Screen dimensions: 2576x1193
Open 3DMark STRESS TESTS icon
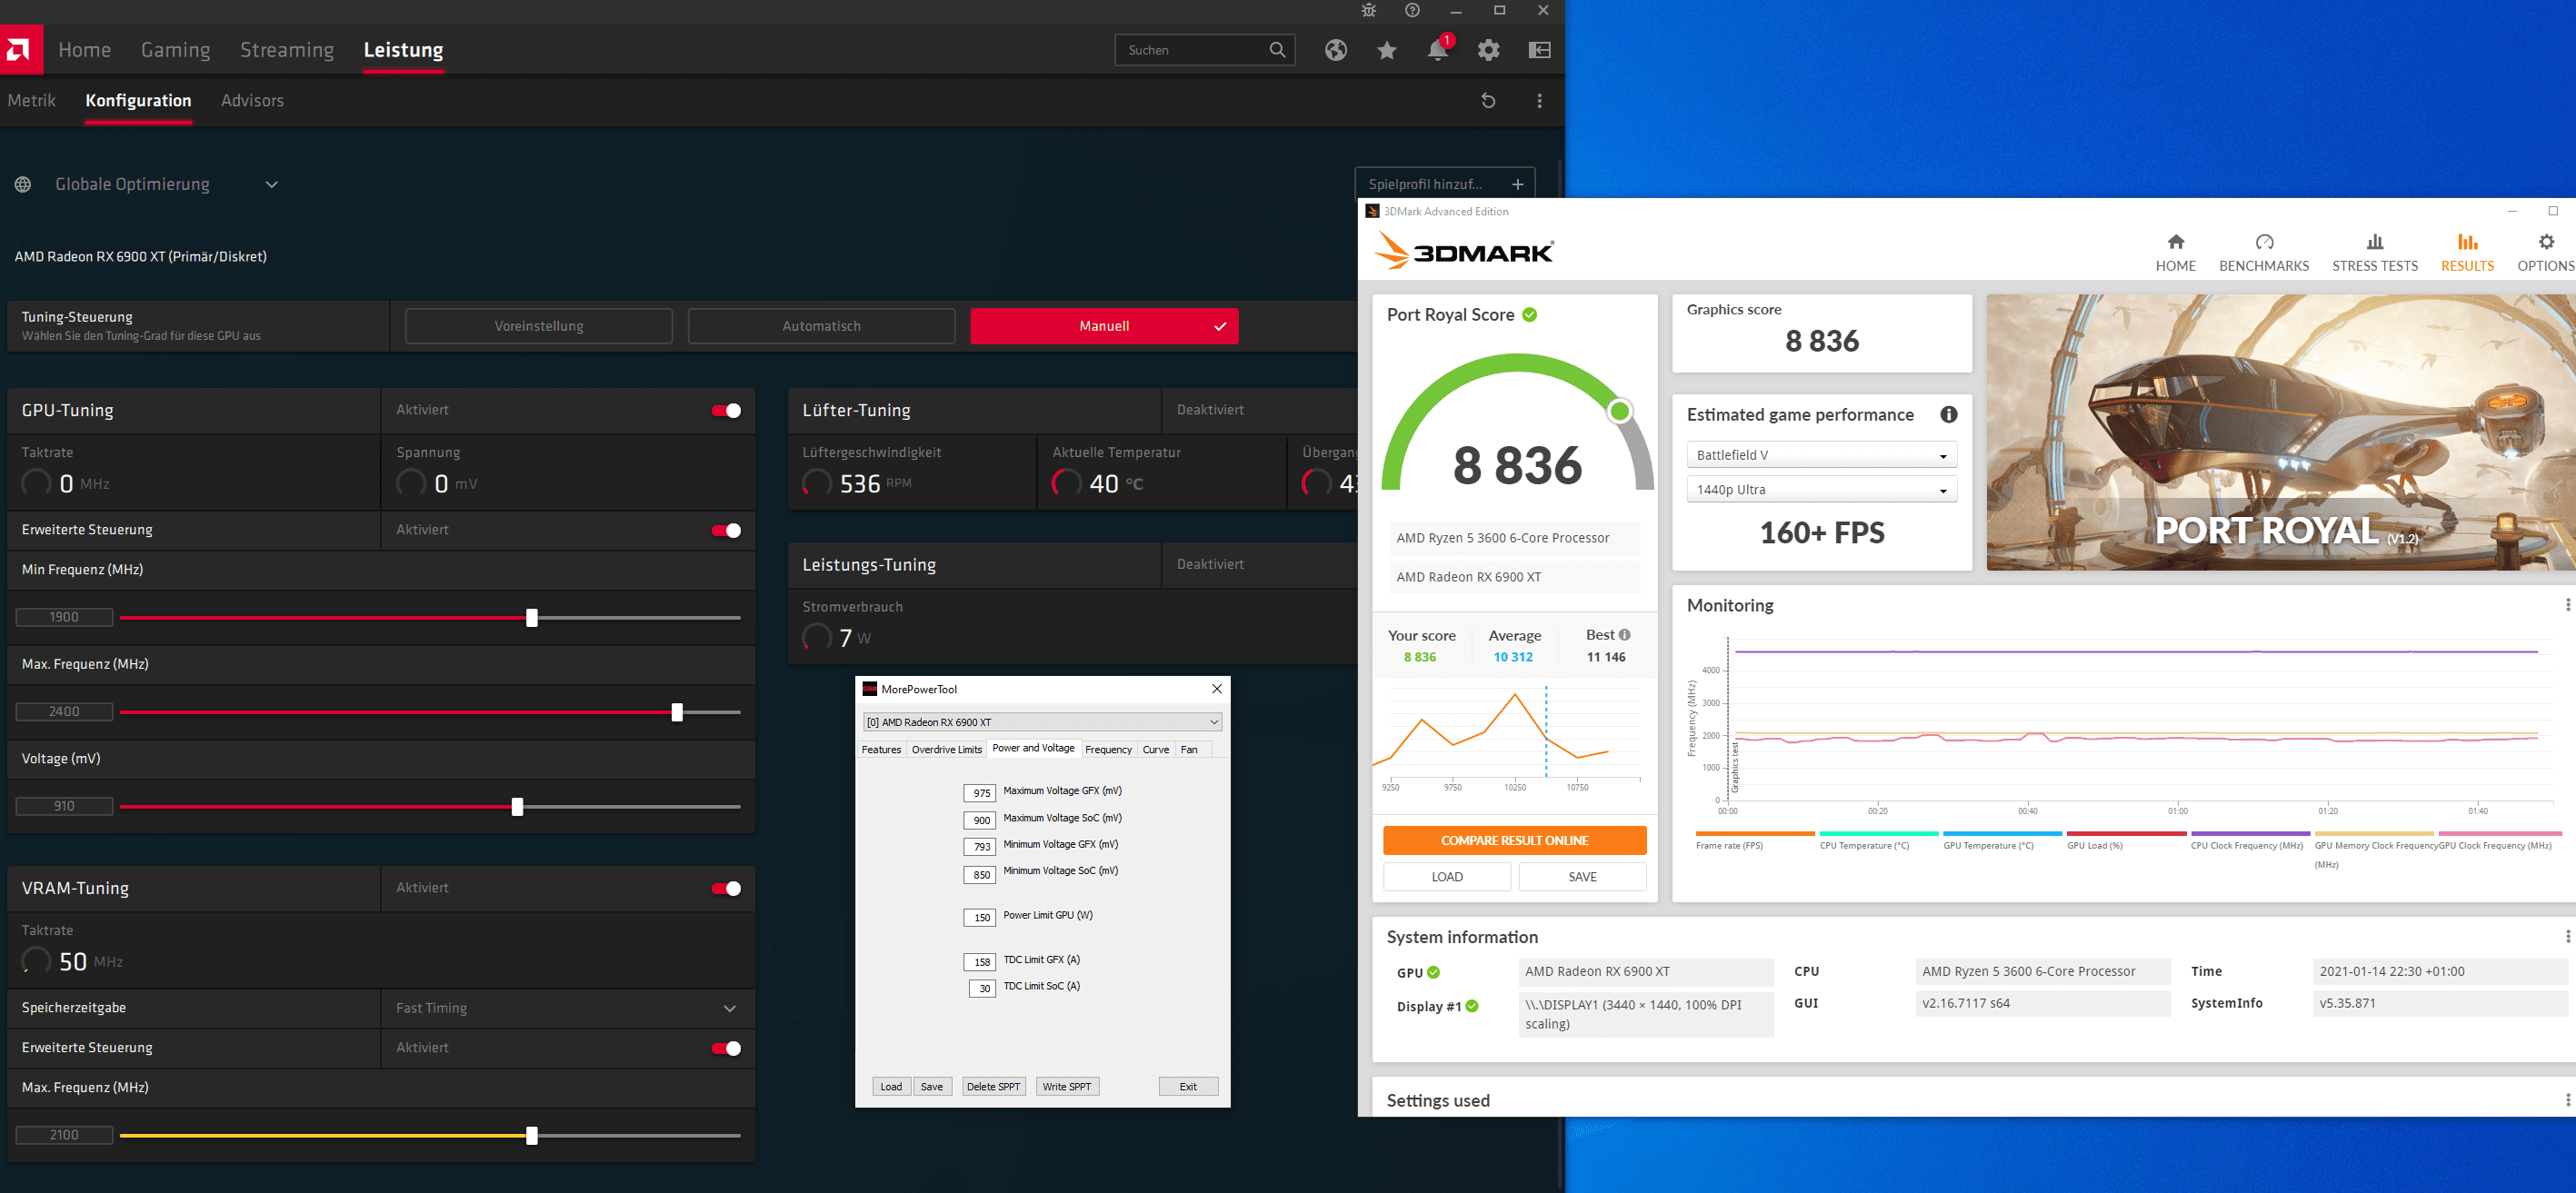pyautogui.click(x=2375, y=242)
